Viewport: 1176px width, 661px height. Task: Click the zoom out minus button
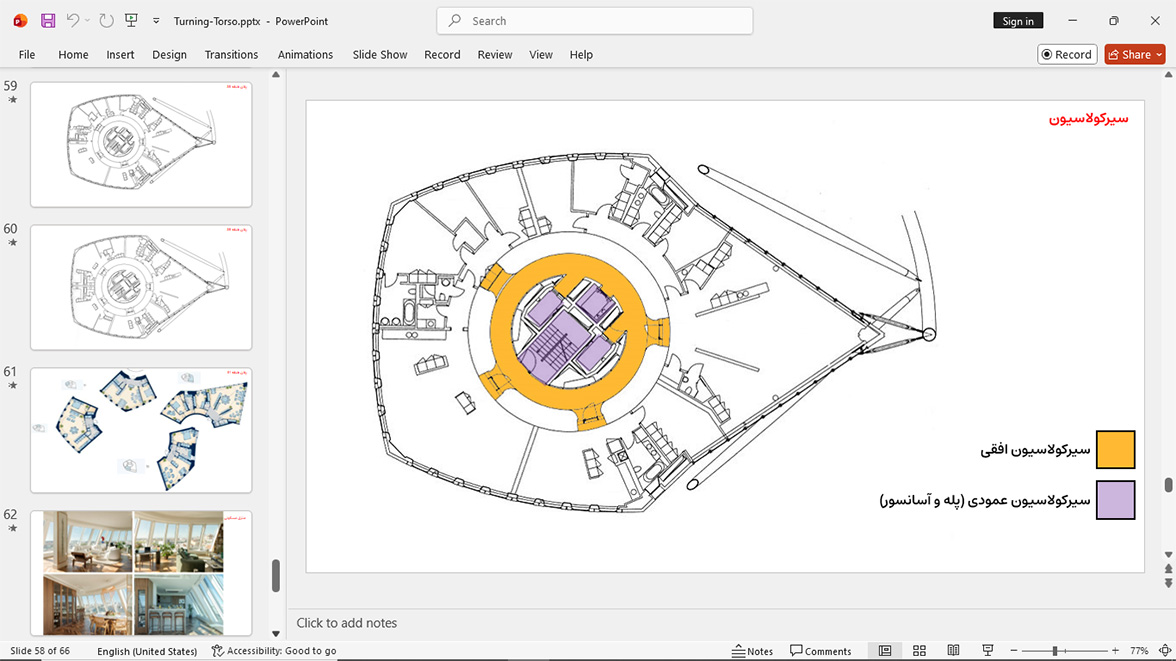1014,651
